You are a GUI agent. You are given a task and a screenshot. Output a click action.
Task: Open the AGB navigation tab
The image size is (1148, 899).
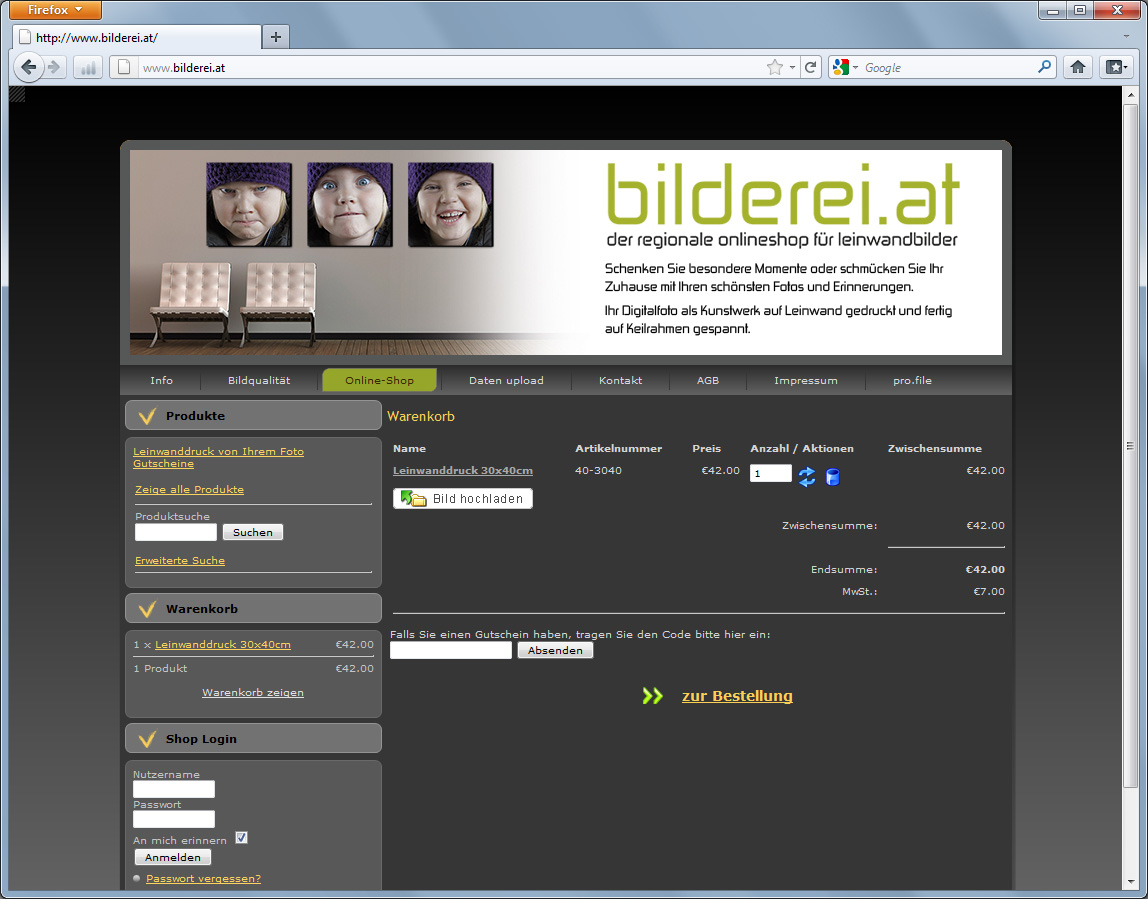pos(708,381)
